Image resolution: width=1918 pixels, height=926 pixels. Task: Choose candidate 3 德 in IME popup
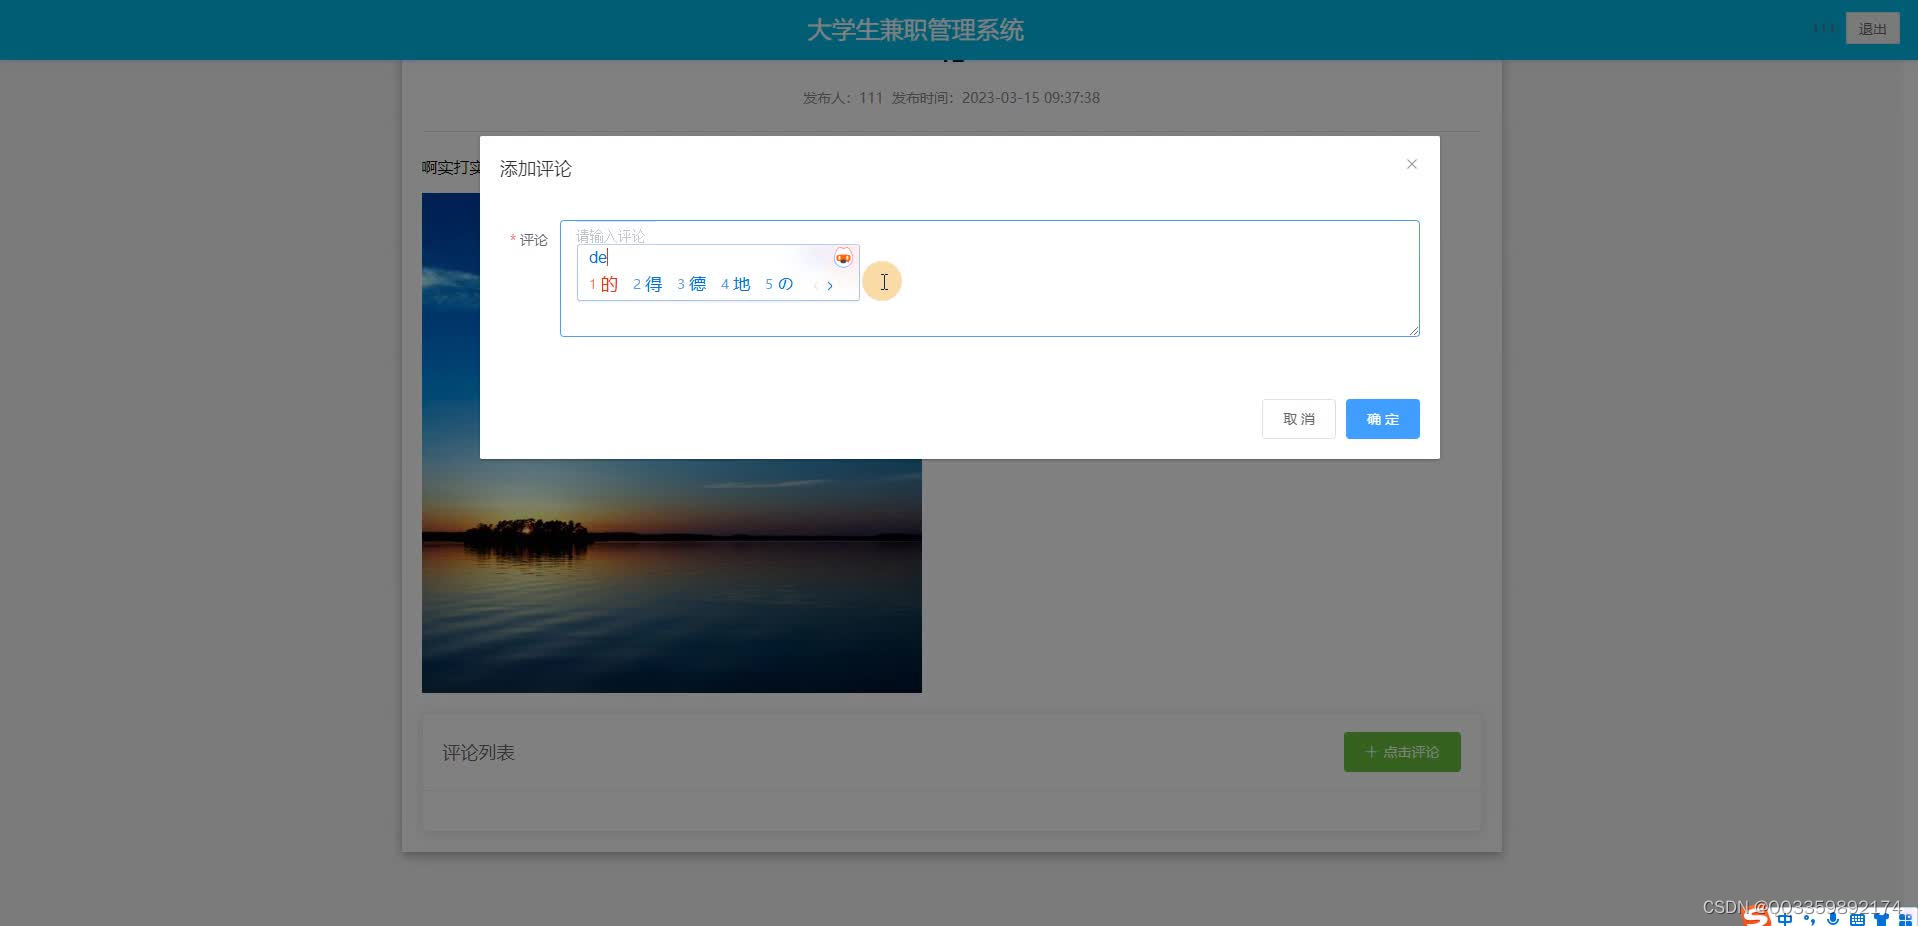[691, 284]
